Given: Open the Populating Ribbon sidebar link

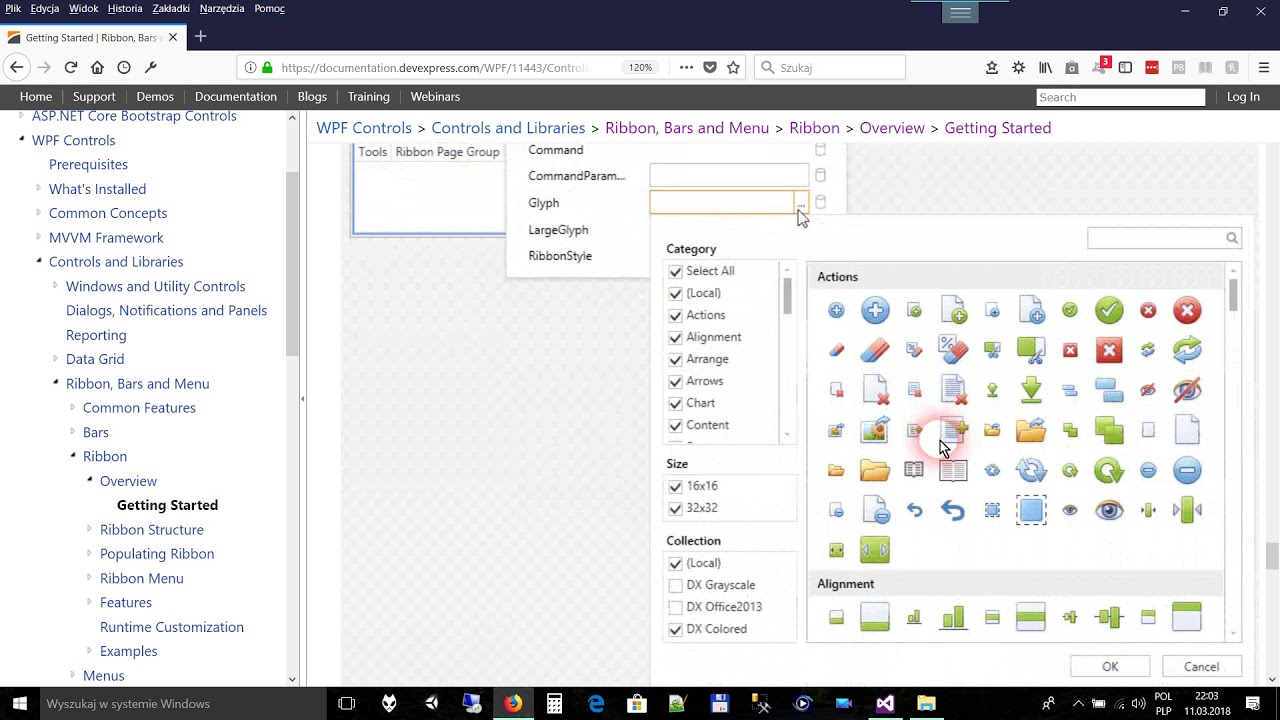Looking at the screenshot, I should tap(157, 554).
